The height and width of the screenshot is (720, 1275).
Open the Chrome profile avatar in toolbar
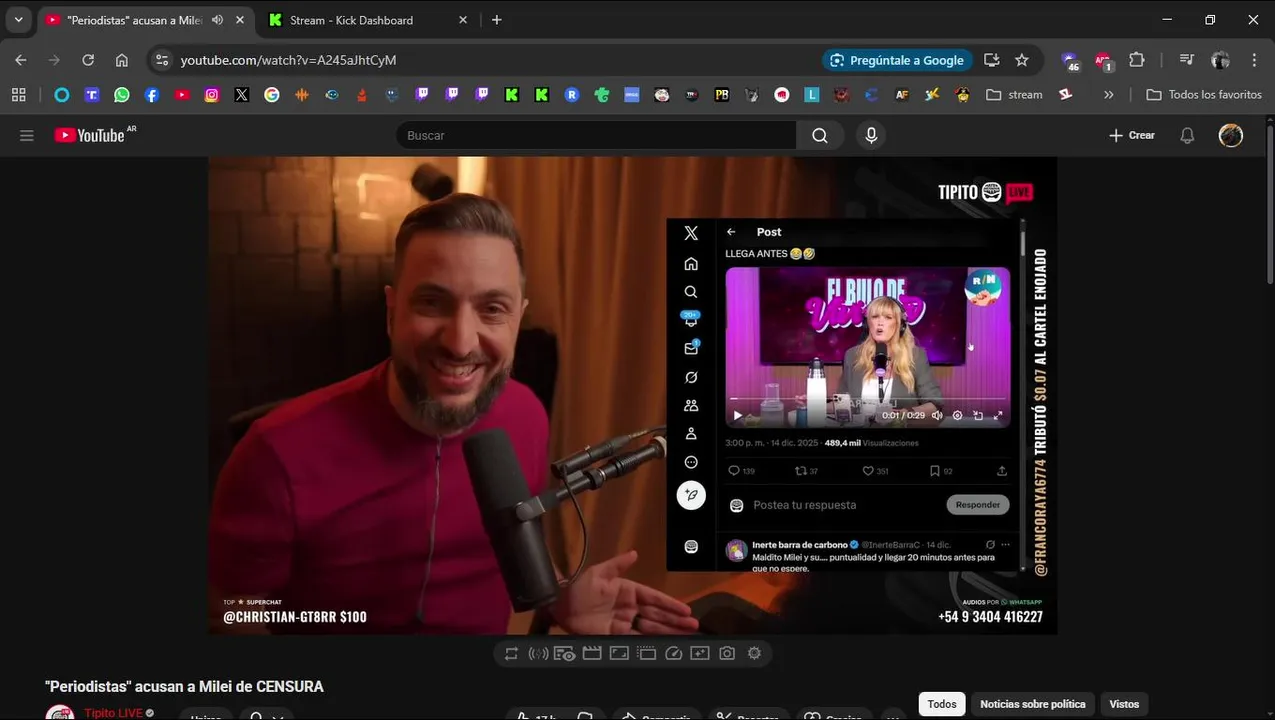(1220, 60)
